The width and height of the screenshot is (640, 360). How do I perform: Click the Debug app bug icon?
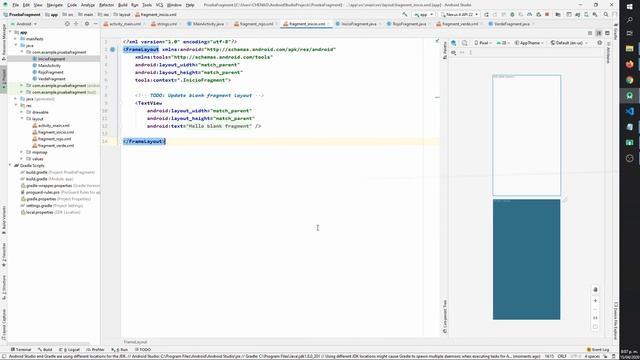512,14
